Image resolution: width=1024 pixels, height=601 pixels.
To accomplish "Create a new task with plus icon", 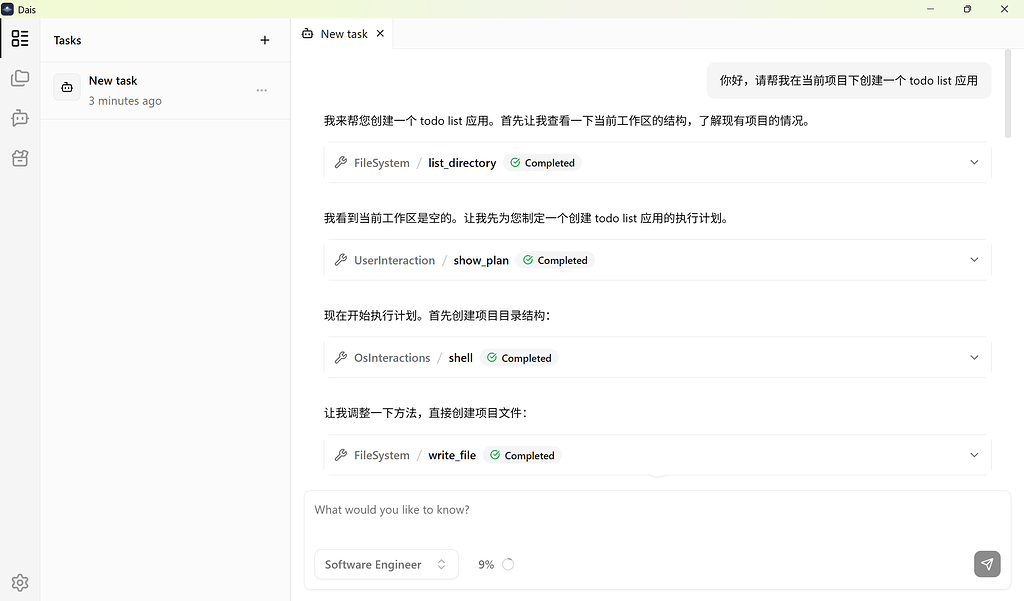I will point(264,41).
